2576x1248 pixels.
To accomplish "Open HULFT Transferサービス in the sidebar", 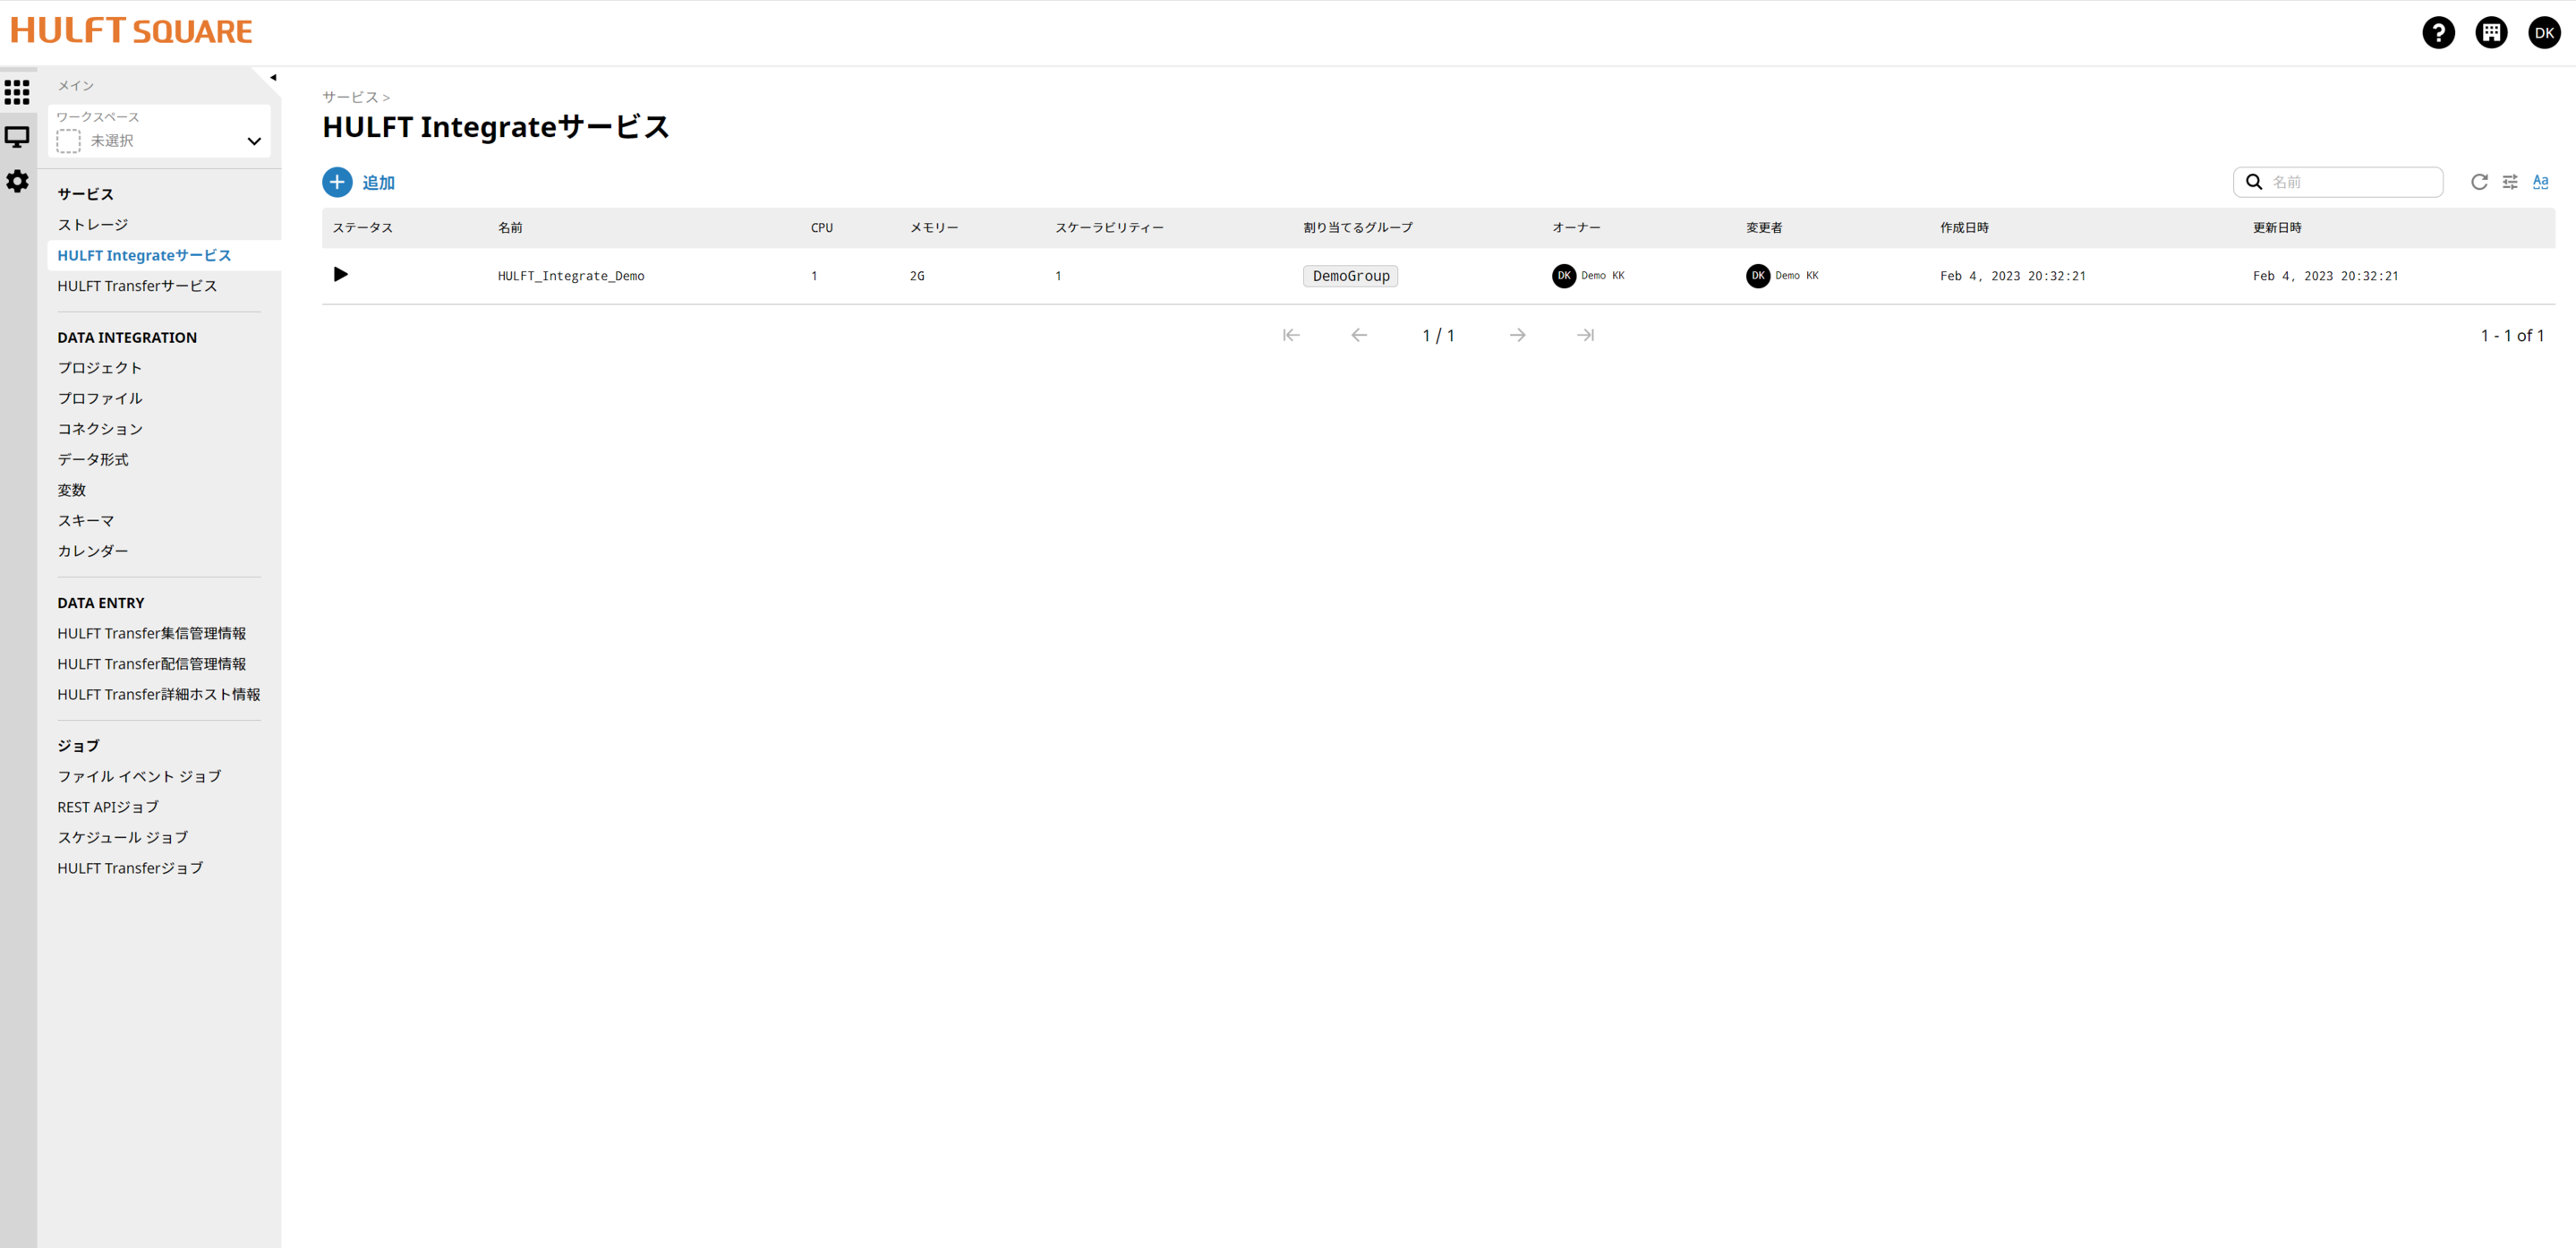I will pos(137,286).
